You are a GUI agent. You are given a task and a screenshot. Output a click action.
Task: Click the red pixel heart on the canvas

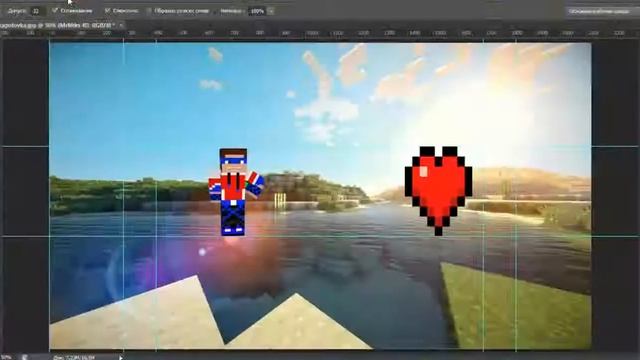pos(438,191)
